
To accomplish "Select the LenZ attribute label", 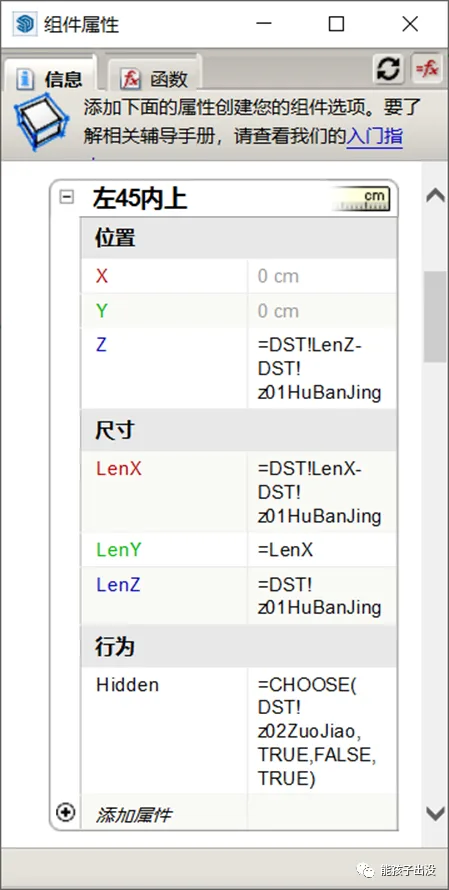I will (x=119, y=585).
